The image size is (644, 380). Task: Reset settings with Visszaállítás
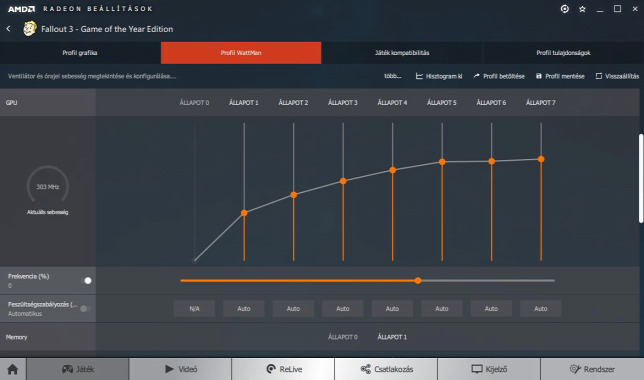point(617,76)
